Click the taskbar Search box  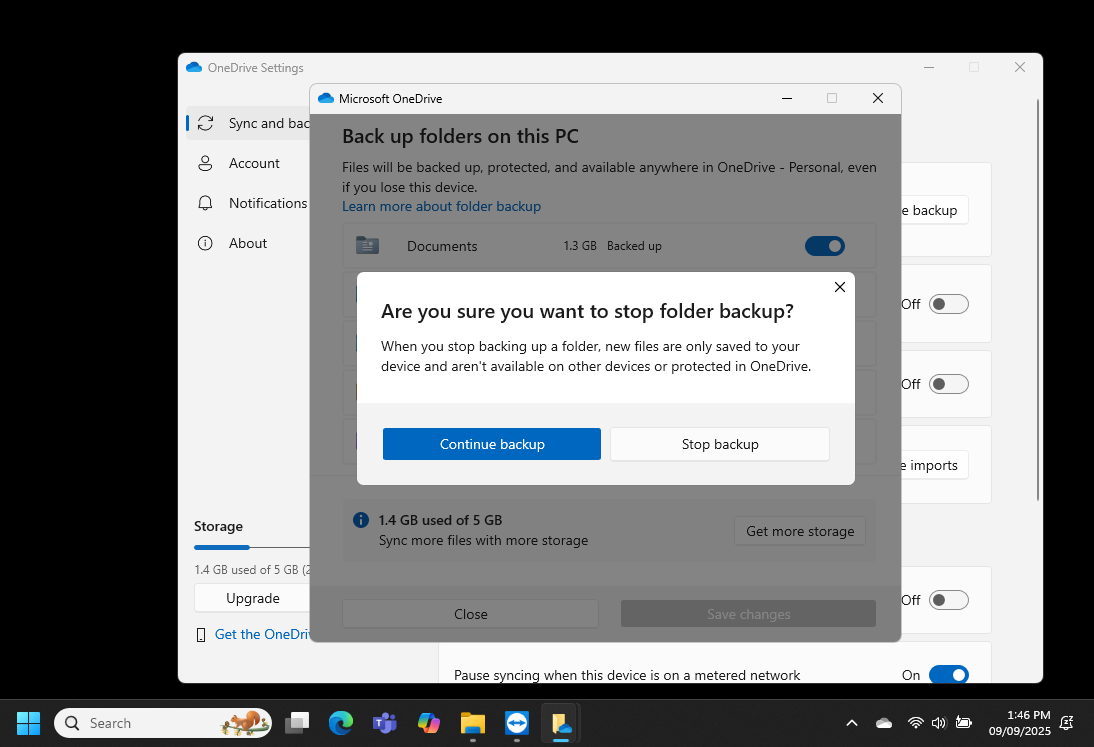163,723
